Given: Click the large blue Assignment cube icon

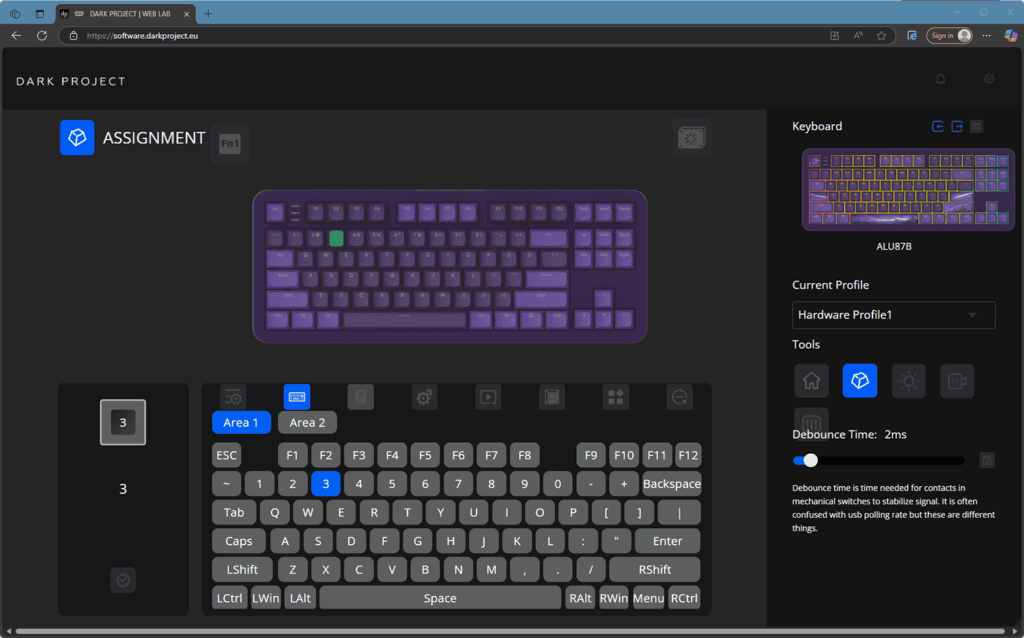Looking at the screenshot, I should 77,138.
